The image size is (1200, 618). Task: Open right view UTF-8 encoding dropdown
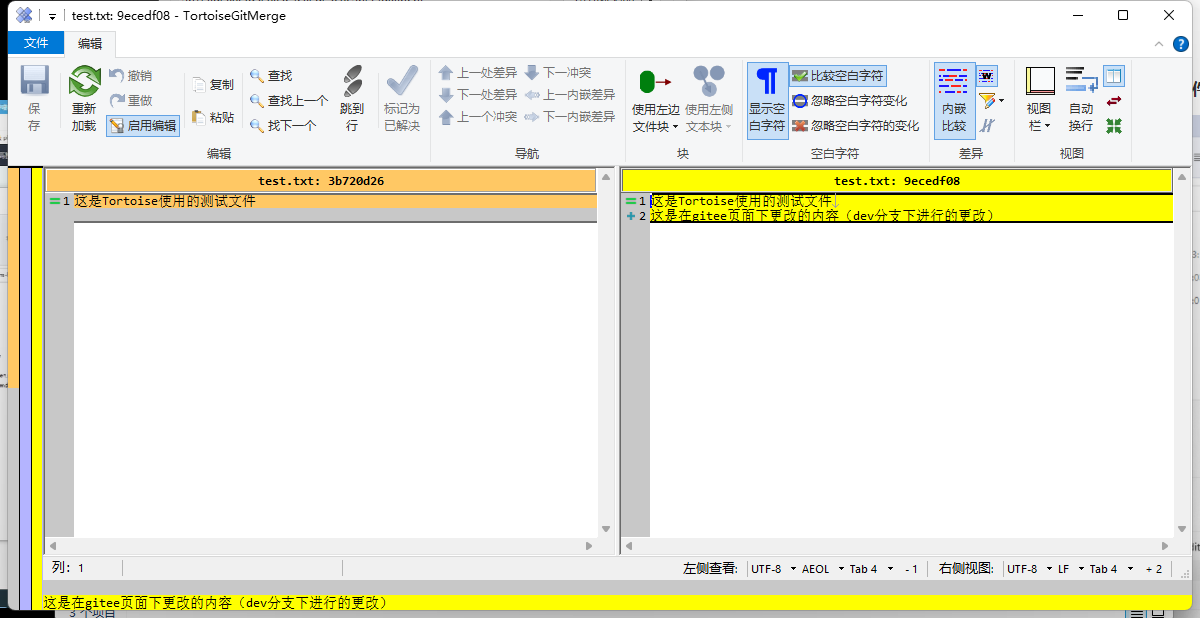click(1028, 569)
